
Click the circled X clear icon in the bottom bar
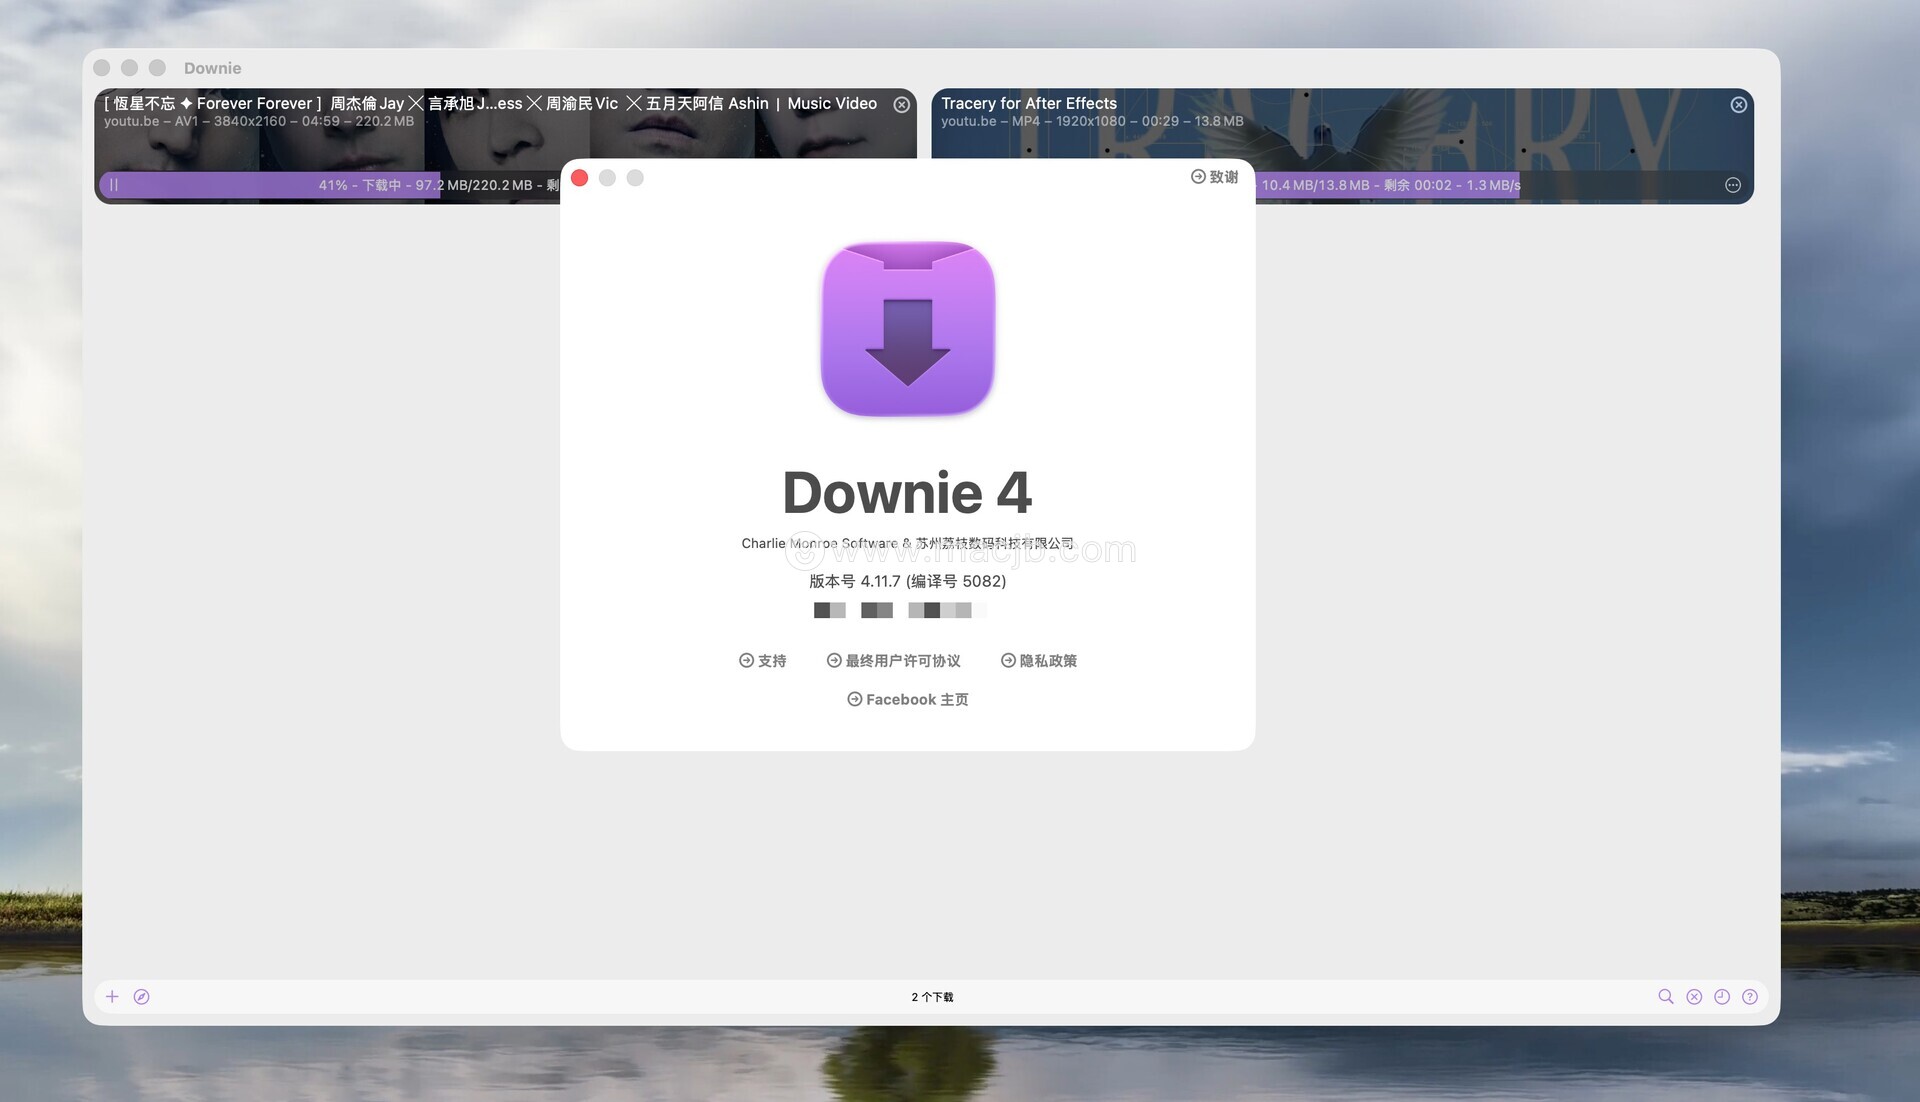[x=1693, y=997]
